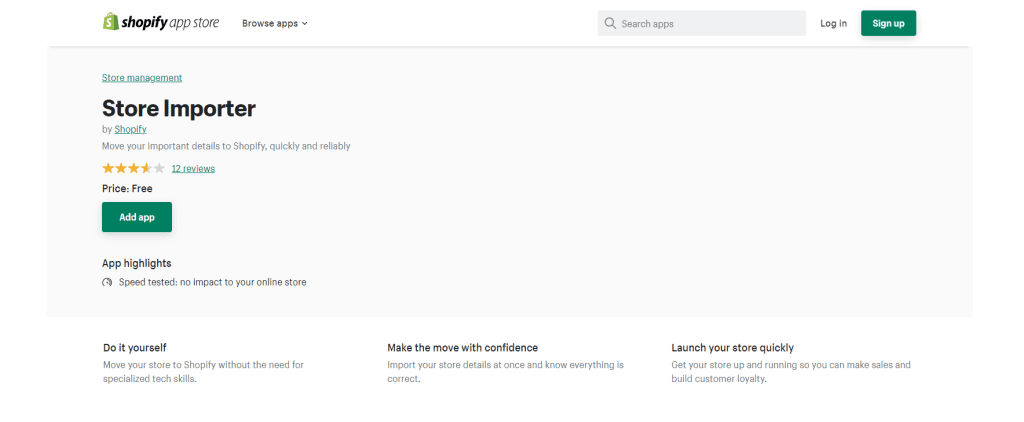Click the Shopify bag logo icon
Screen dimensions: 1024x422
110,22
